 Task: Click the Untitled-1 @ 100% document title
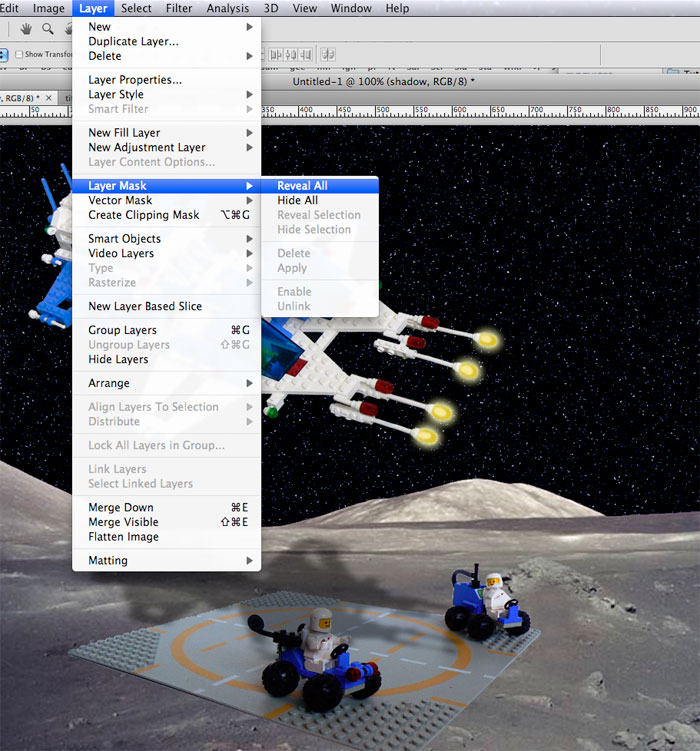(x=383, y=81)
